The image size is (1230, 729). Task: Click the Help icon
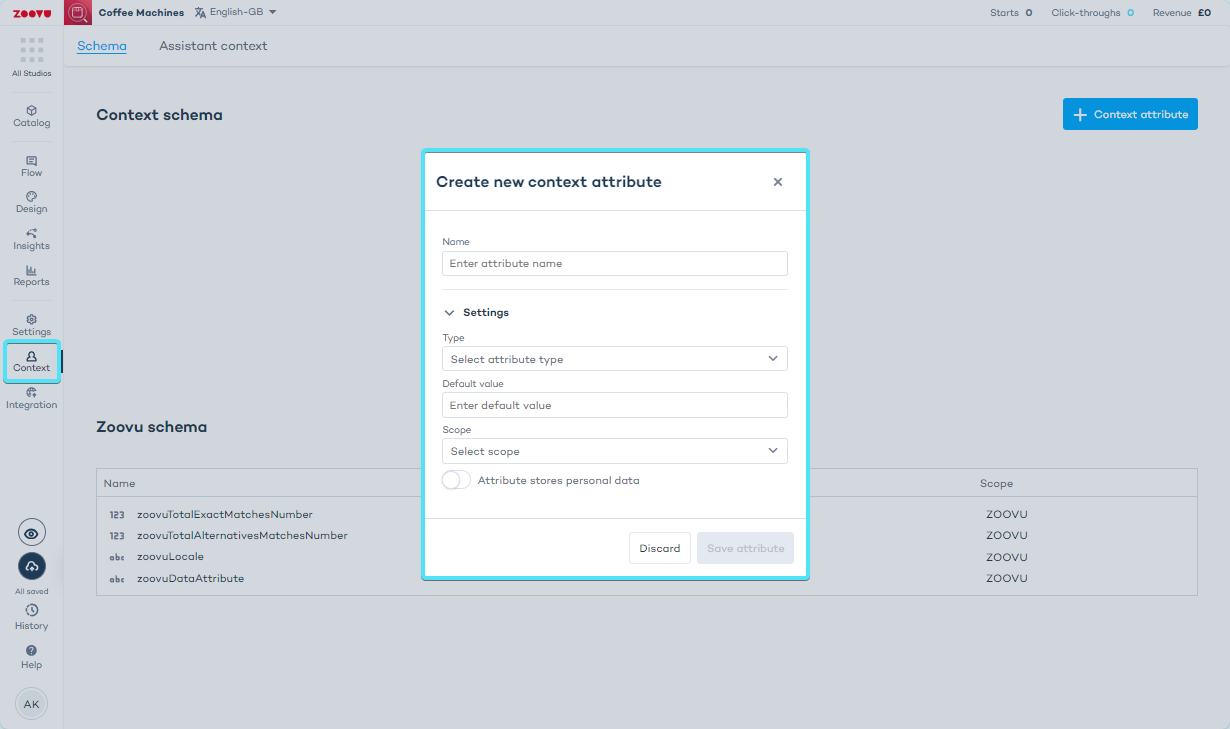point(31,656)
